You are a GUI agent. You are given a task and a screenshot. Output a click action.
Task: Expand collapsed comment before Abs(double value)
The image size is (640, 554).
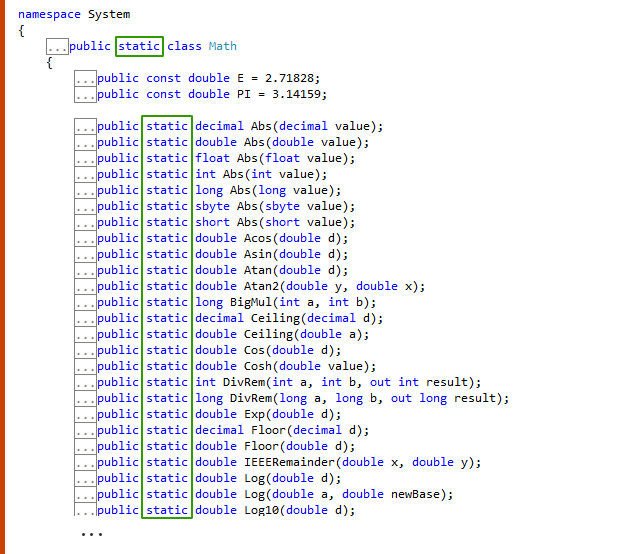85,142
